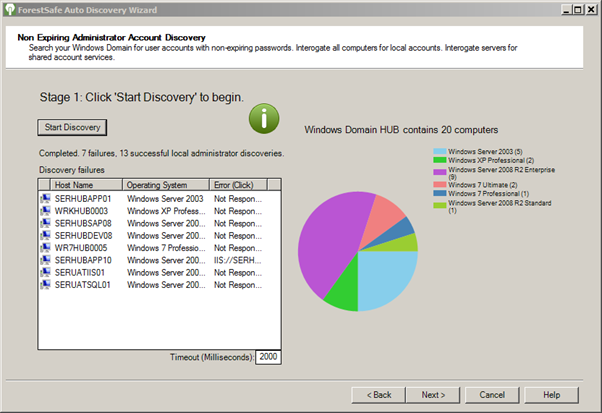
Task: Minimize the ForestSafe wizard window
Action: pos(567,9)
